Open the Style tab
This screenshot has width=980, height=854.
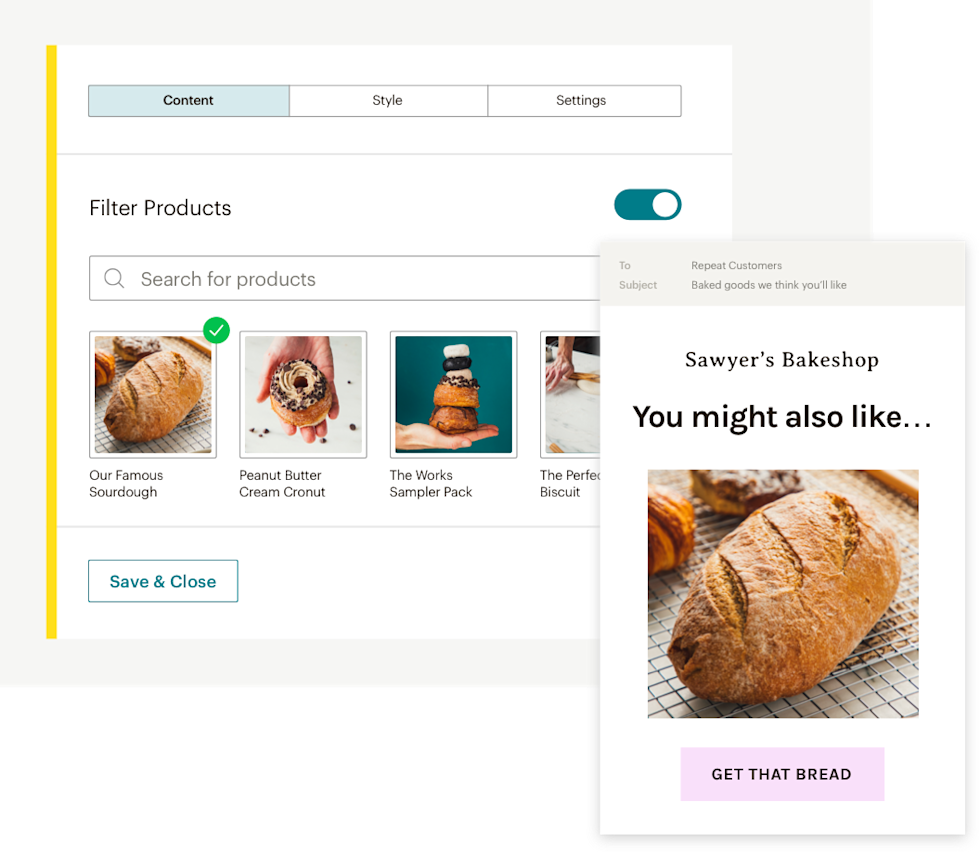coord(388,101)
